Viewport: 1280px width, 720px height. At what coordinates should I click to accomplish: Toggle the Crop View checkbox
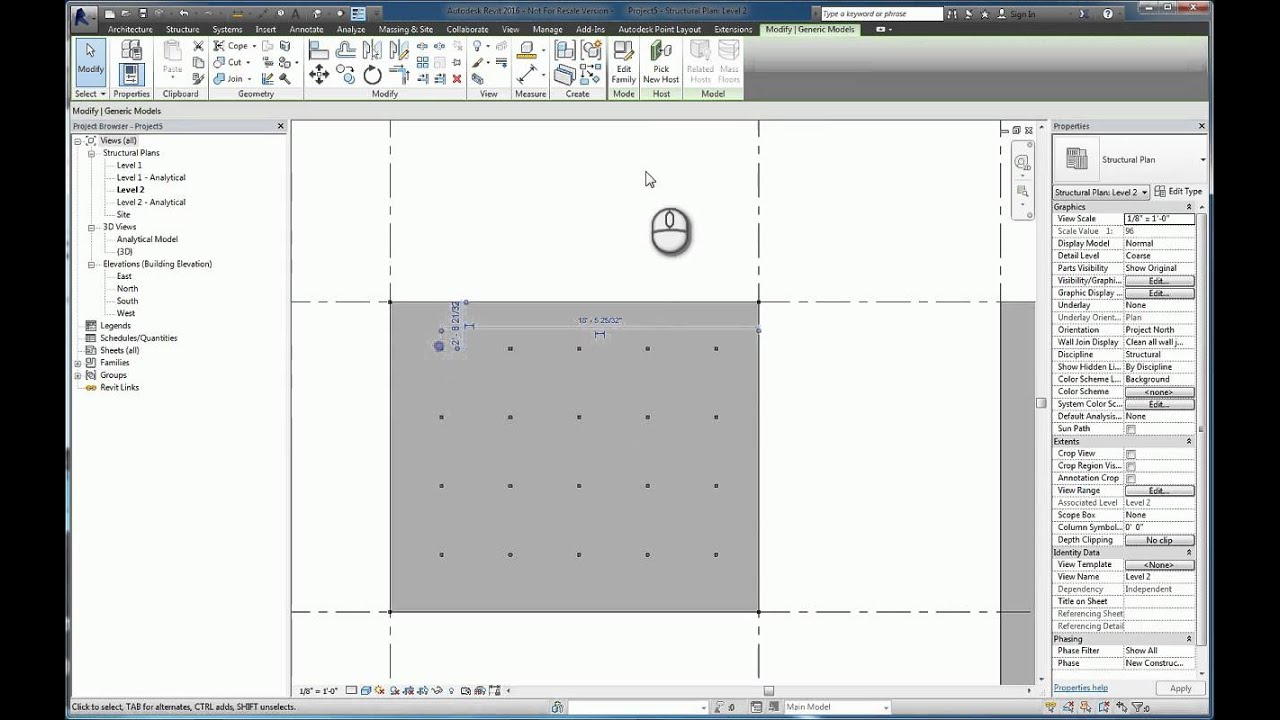click(x=1131, y=454)
